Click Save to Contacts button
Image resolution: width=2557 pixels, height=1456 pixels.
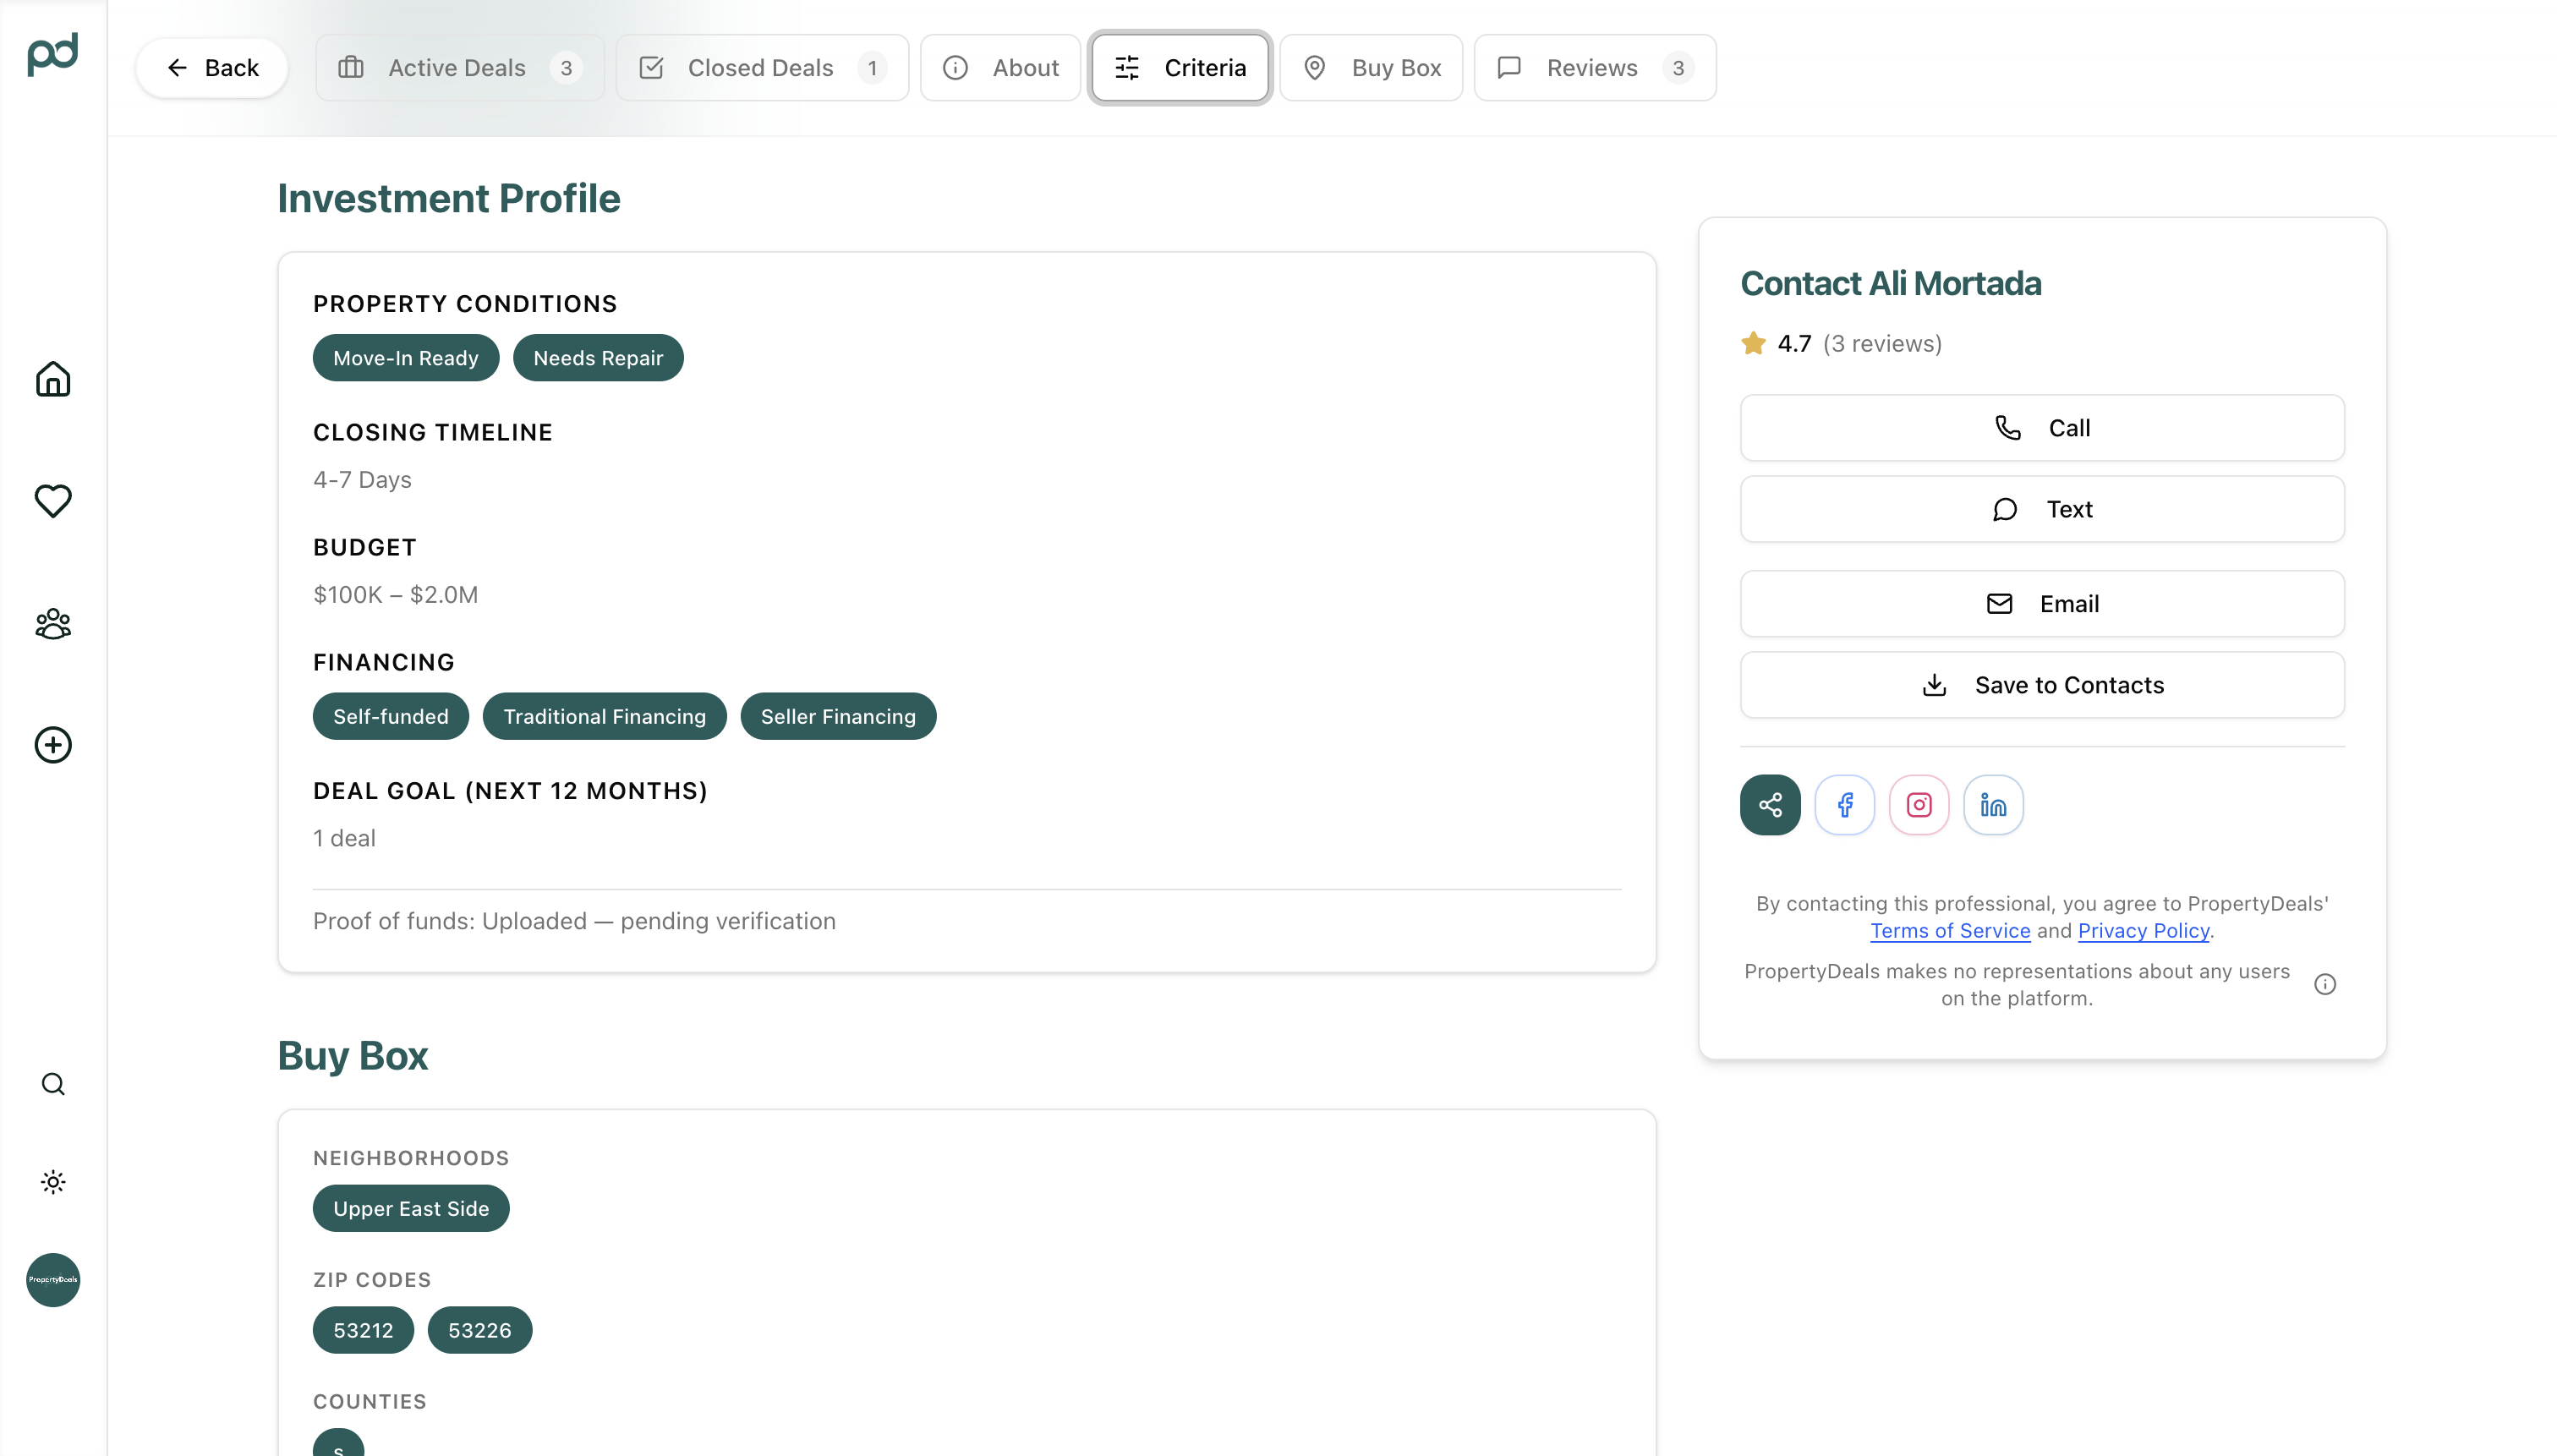pos(2042,685)
